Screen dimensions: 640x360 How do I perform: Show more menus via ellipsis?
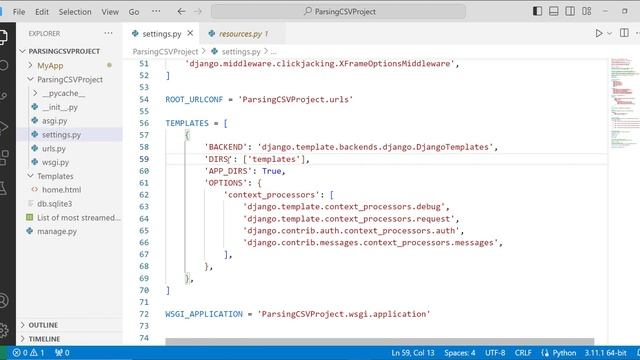156,11
